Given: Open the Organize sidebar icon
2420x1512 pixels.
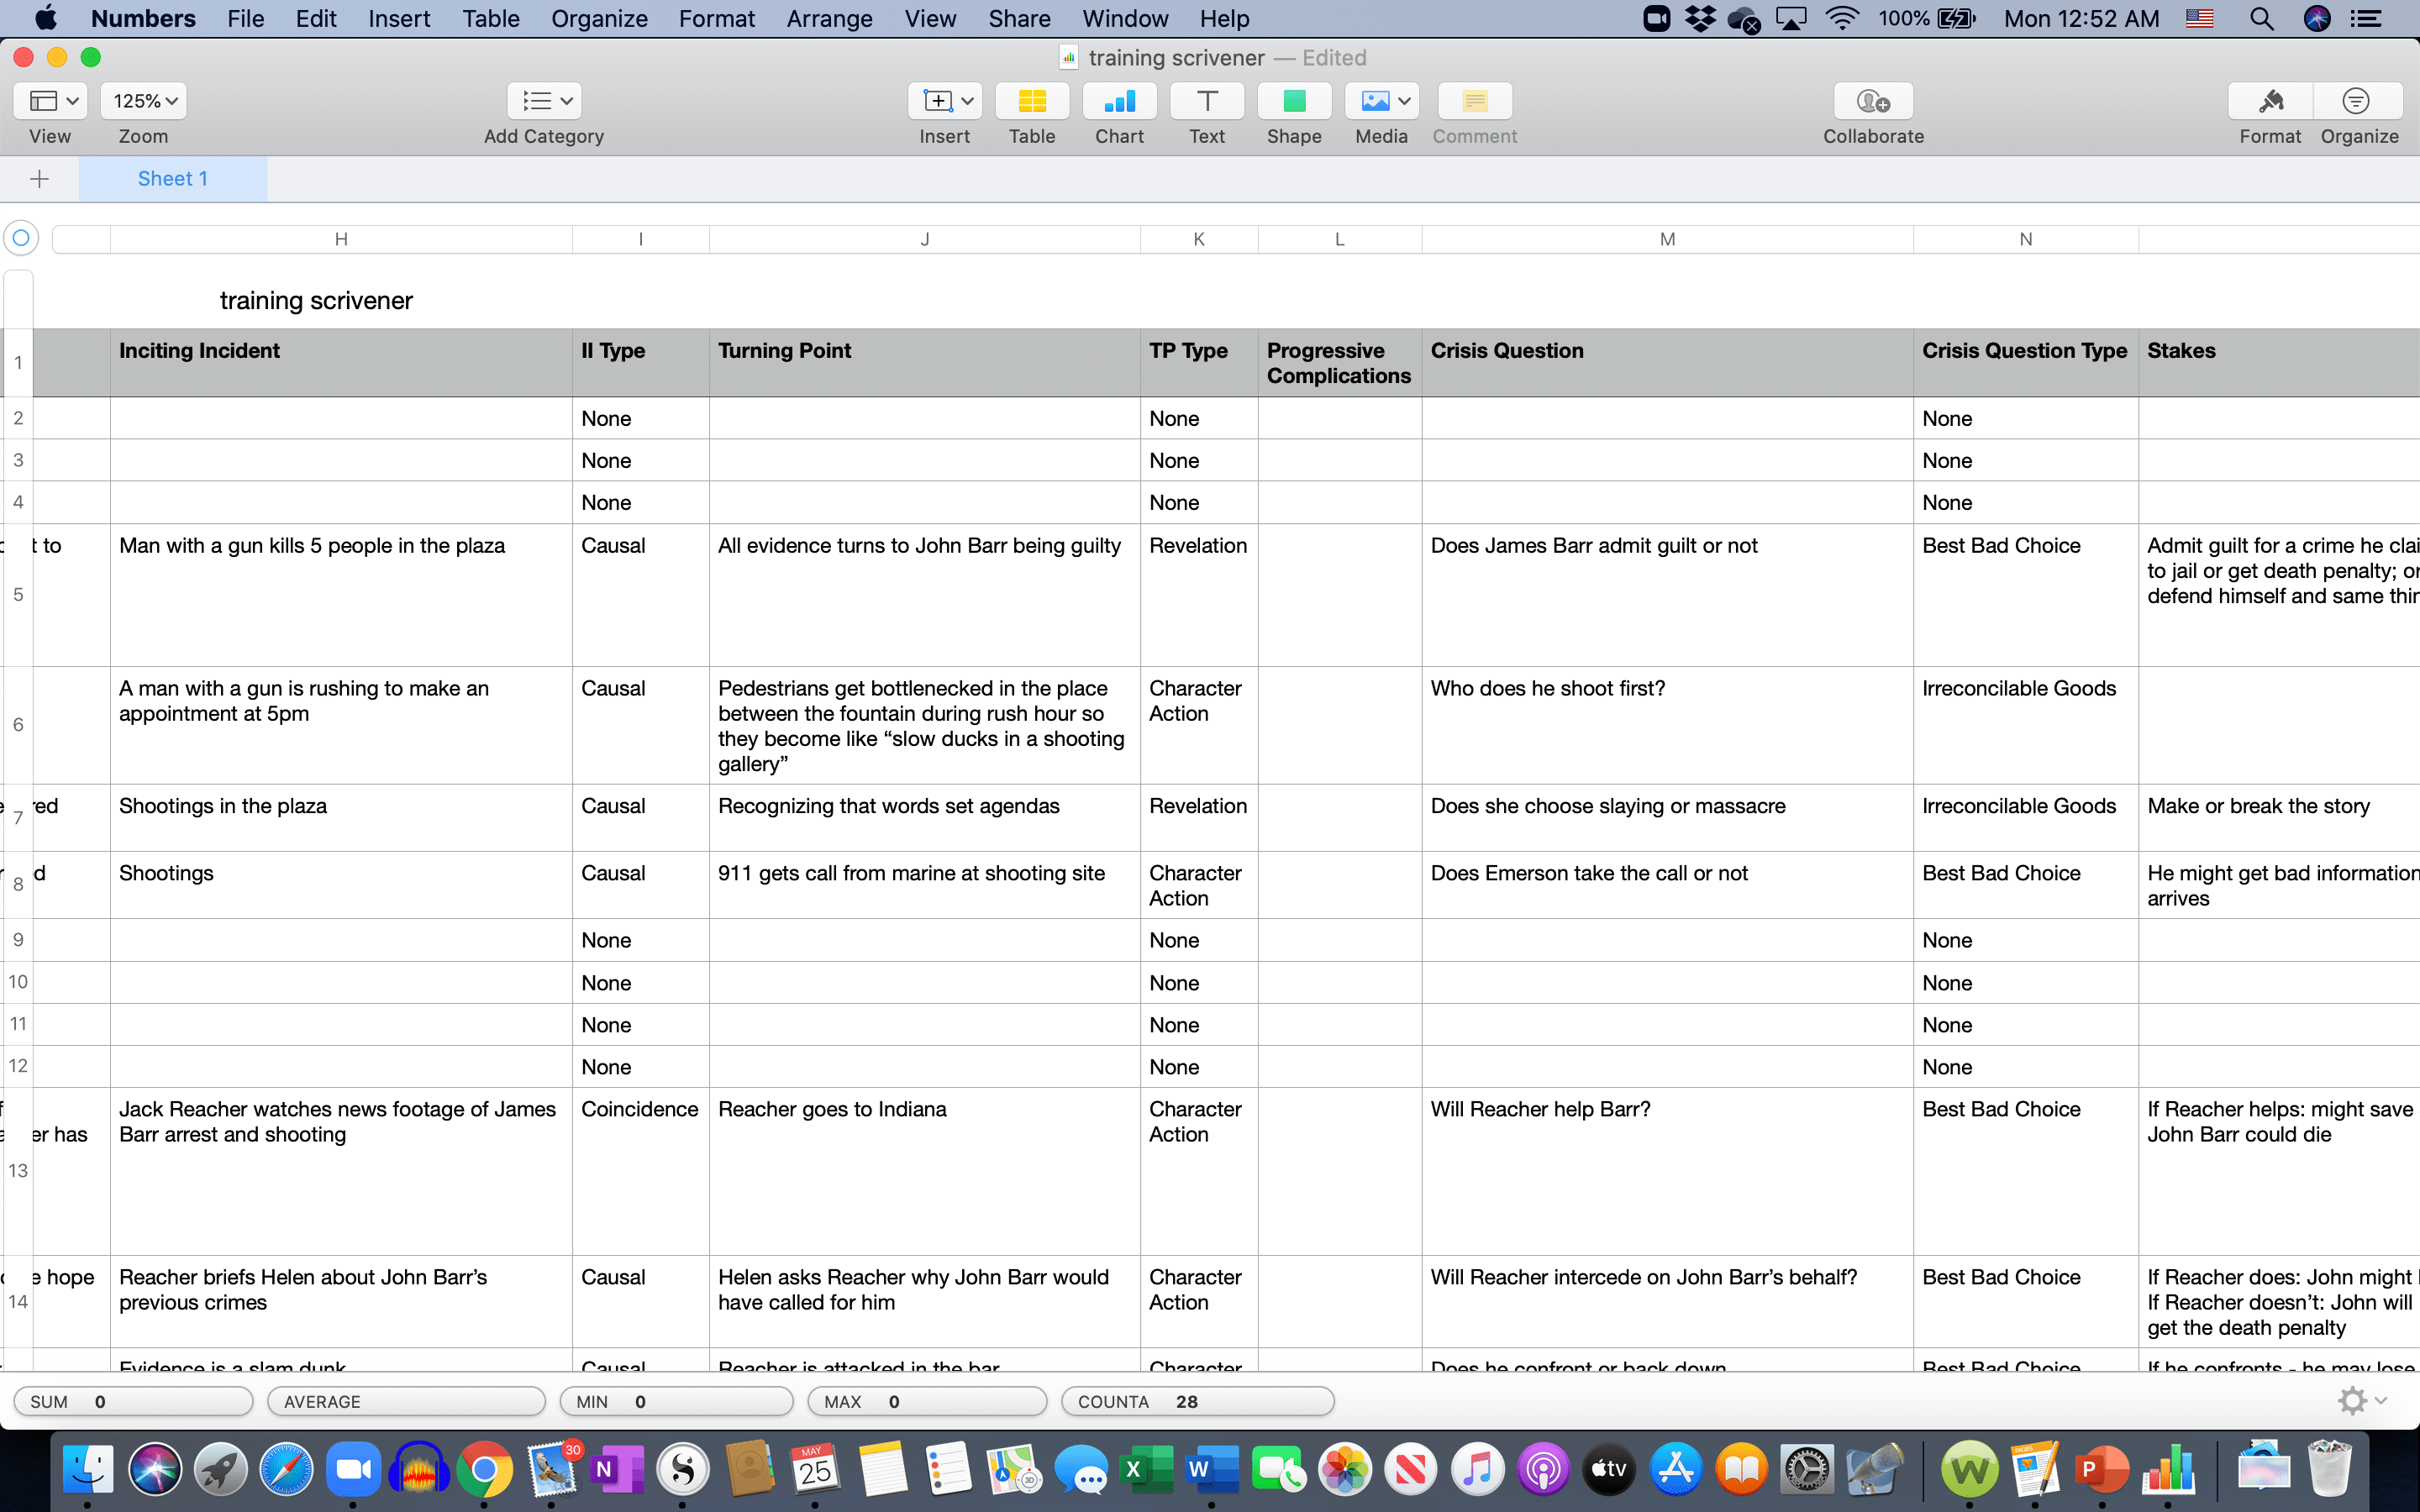Looking at the screenshot, I should (x=2357, y=101).
